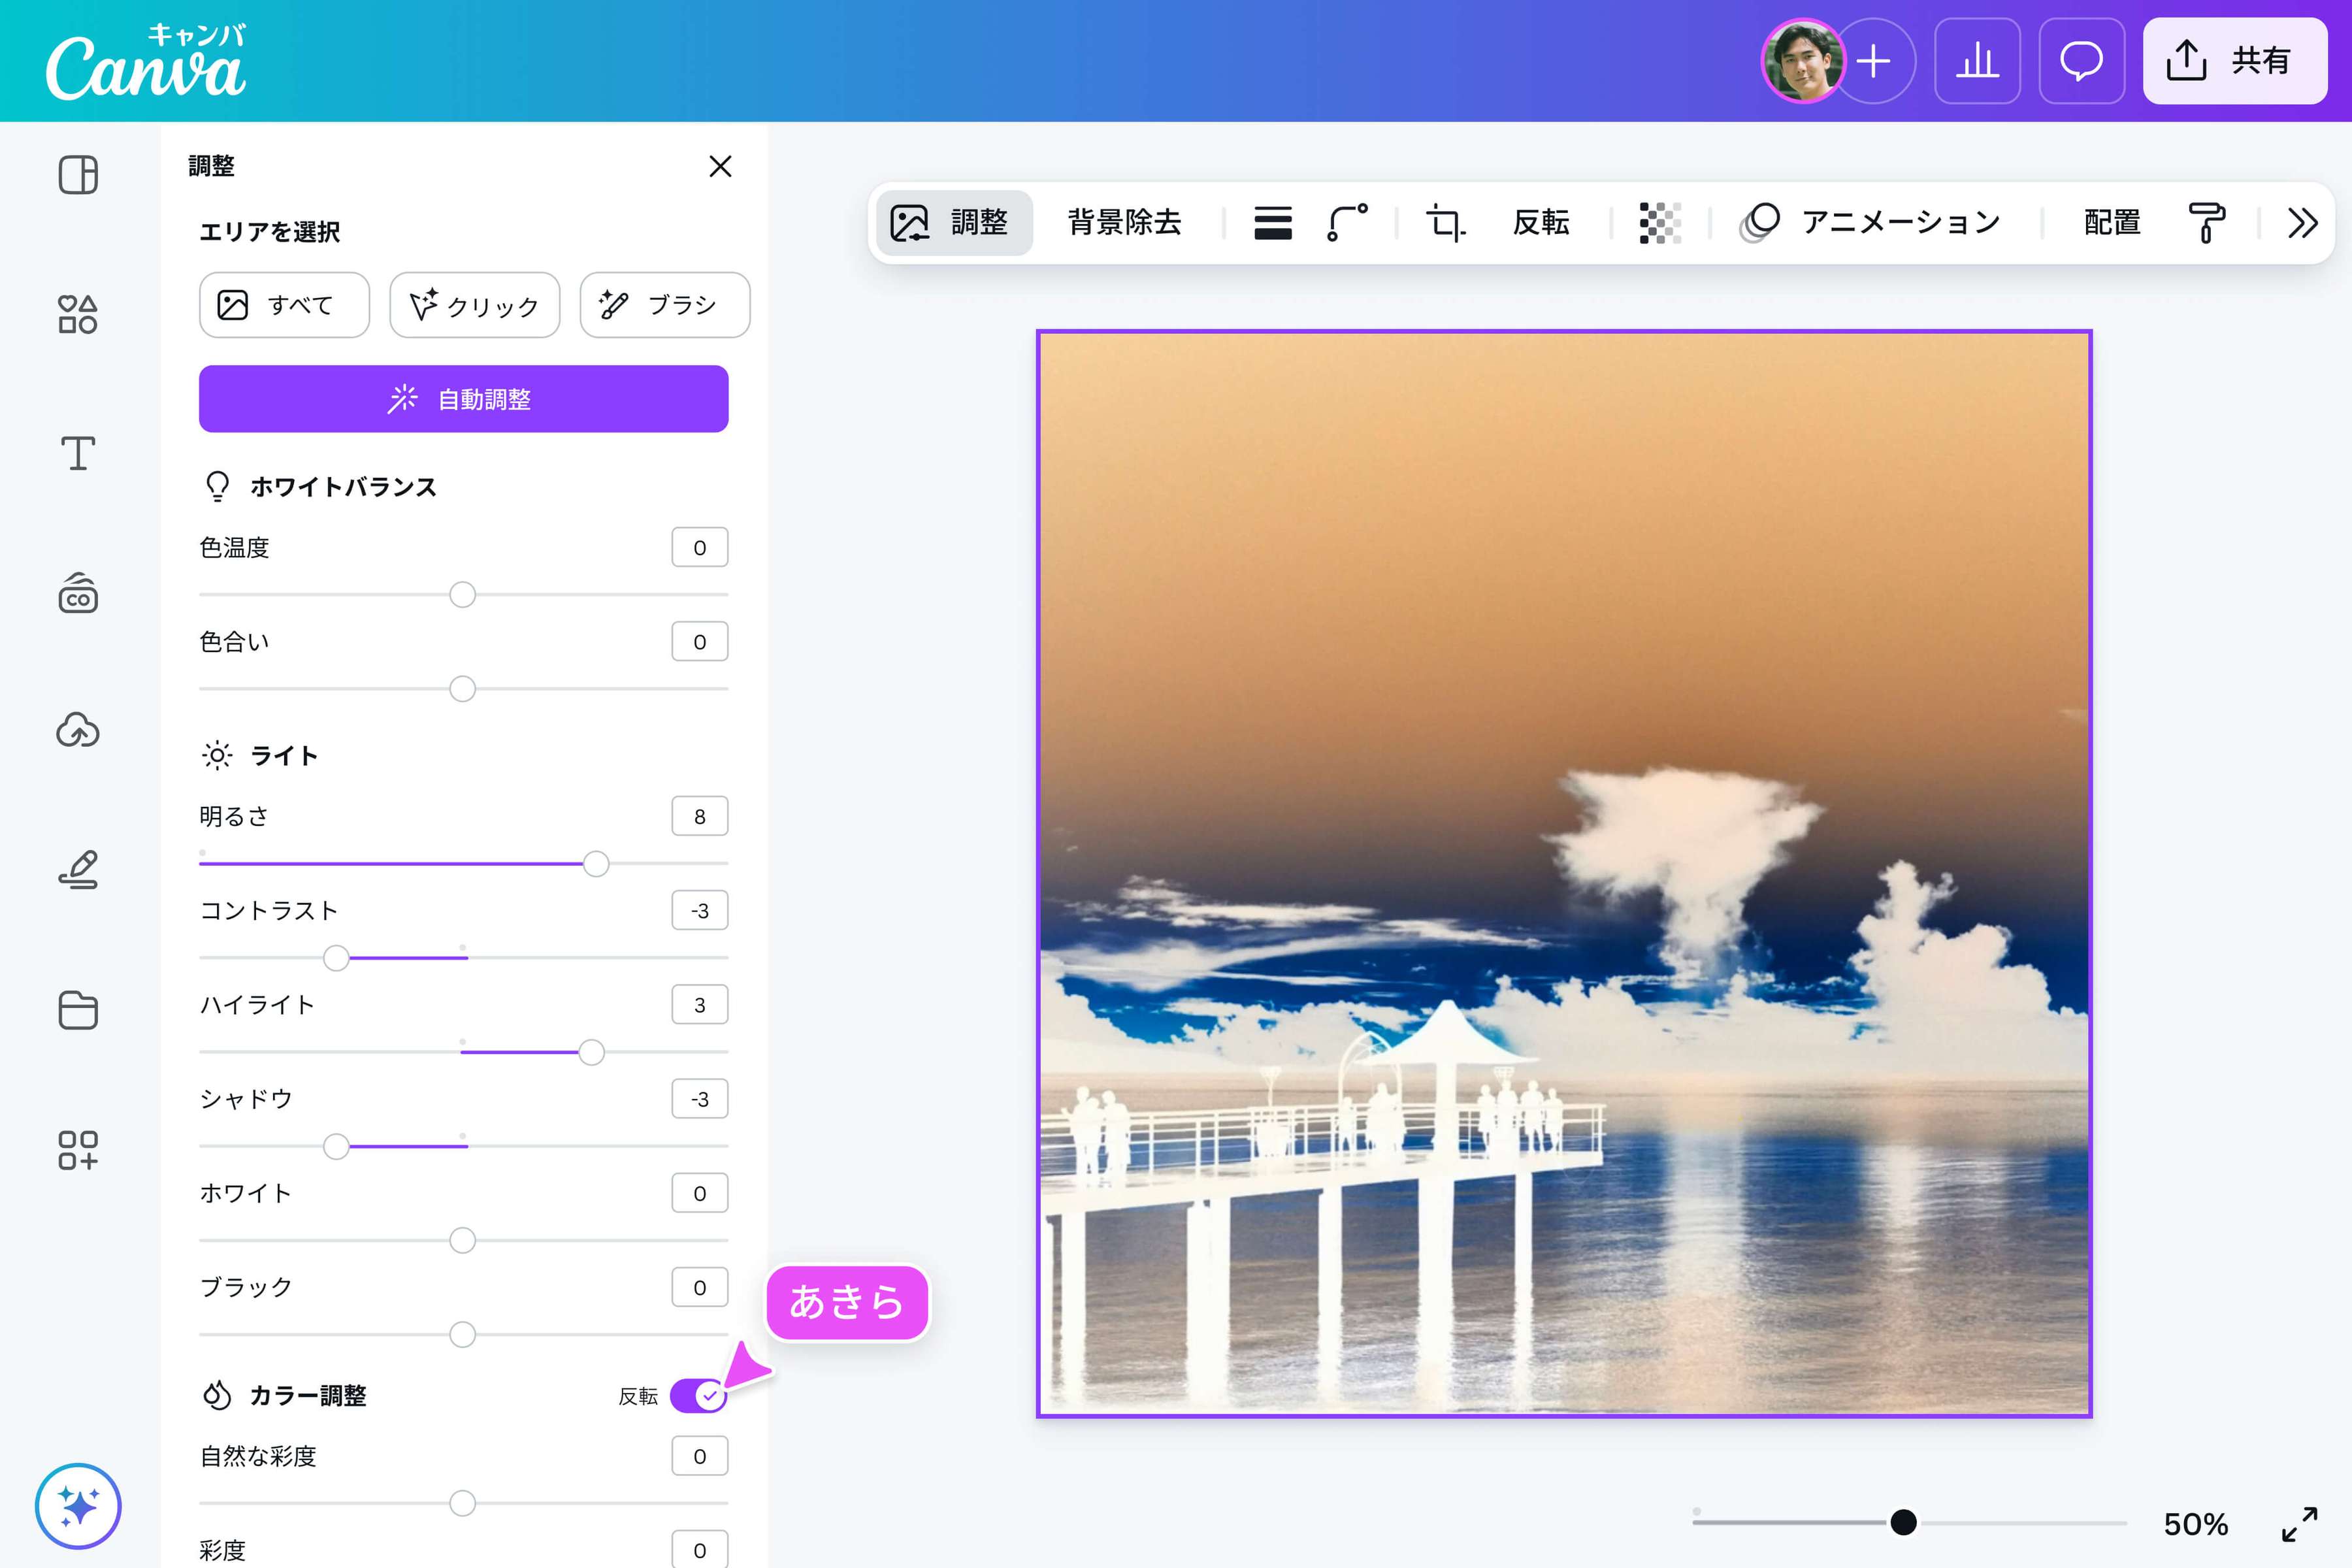Click the 色温度 value field
Viewport: 2352px width, 1568px height.
click(x=700, y=547)
